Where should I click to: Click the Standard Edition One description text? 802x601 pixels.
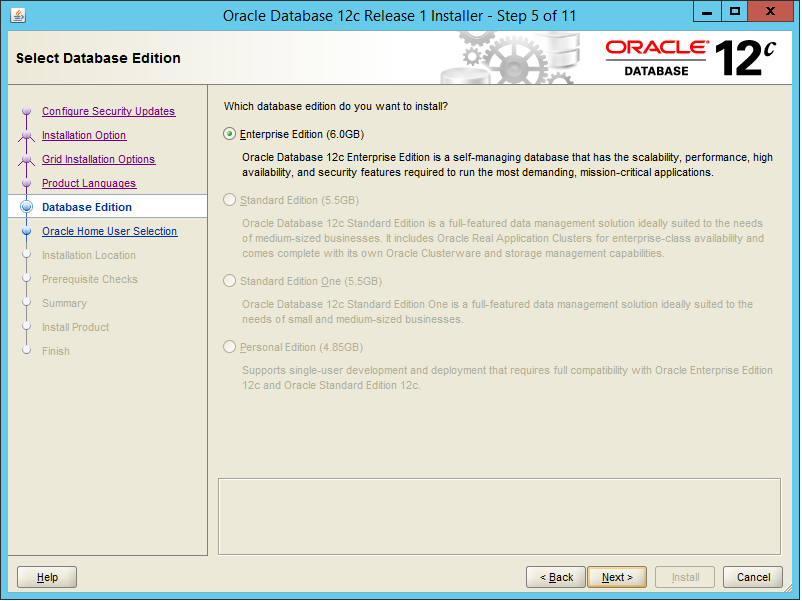[497, 311]
